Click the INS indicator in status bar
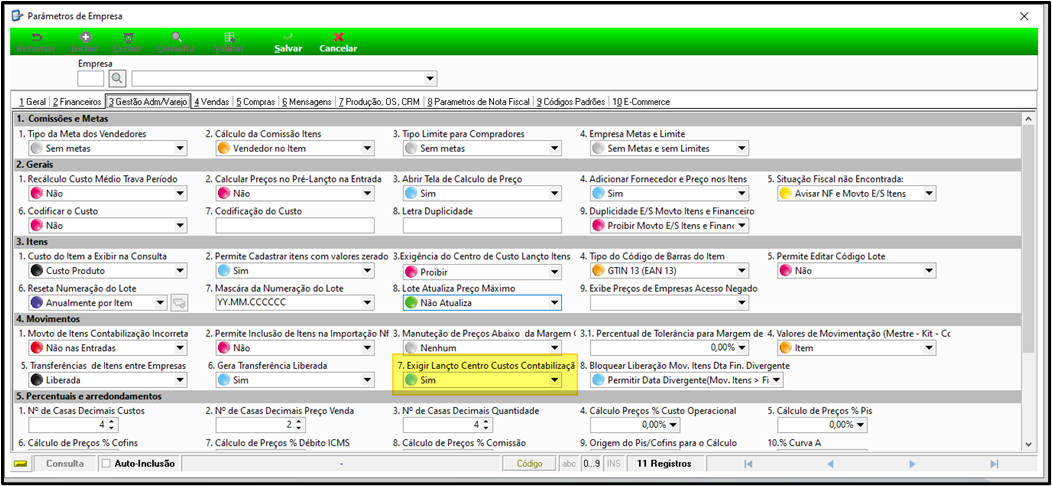1052x486 pixels. (613, 464)
